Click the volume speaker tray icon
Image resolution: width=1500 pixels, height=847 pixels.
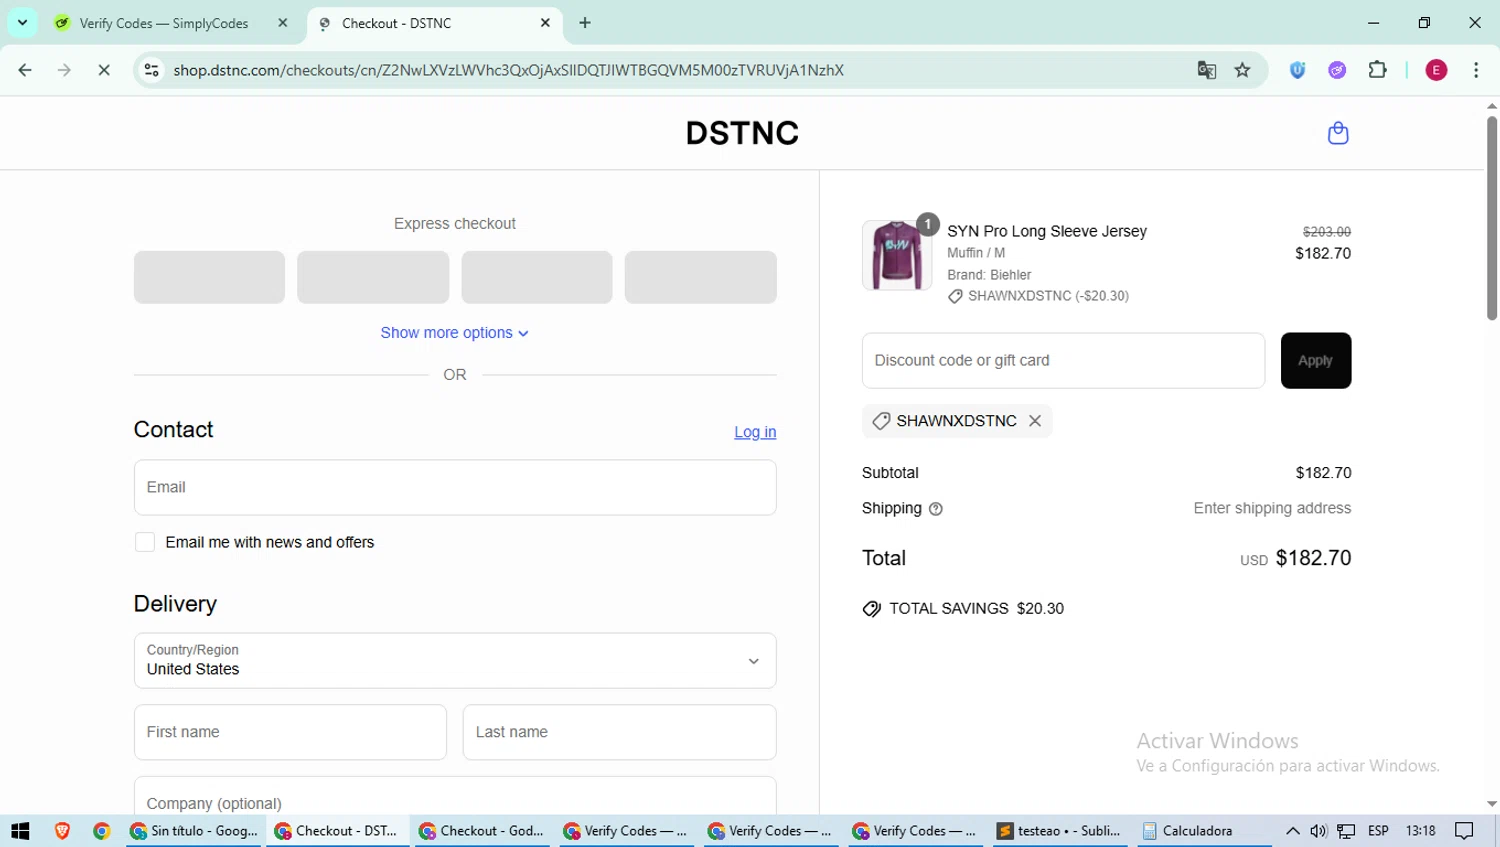coord(1319,831)
